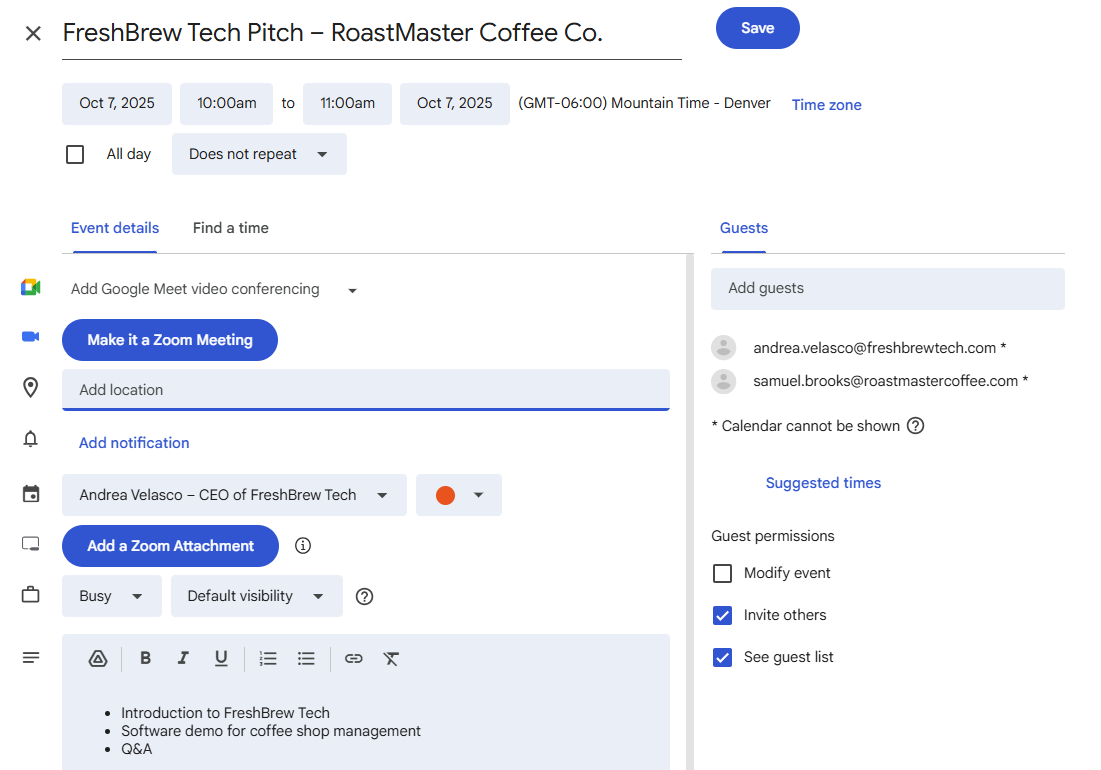Click the Bold formatting icon
1101x770 pixels.
(x=146, y=658)
